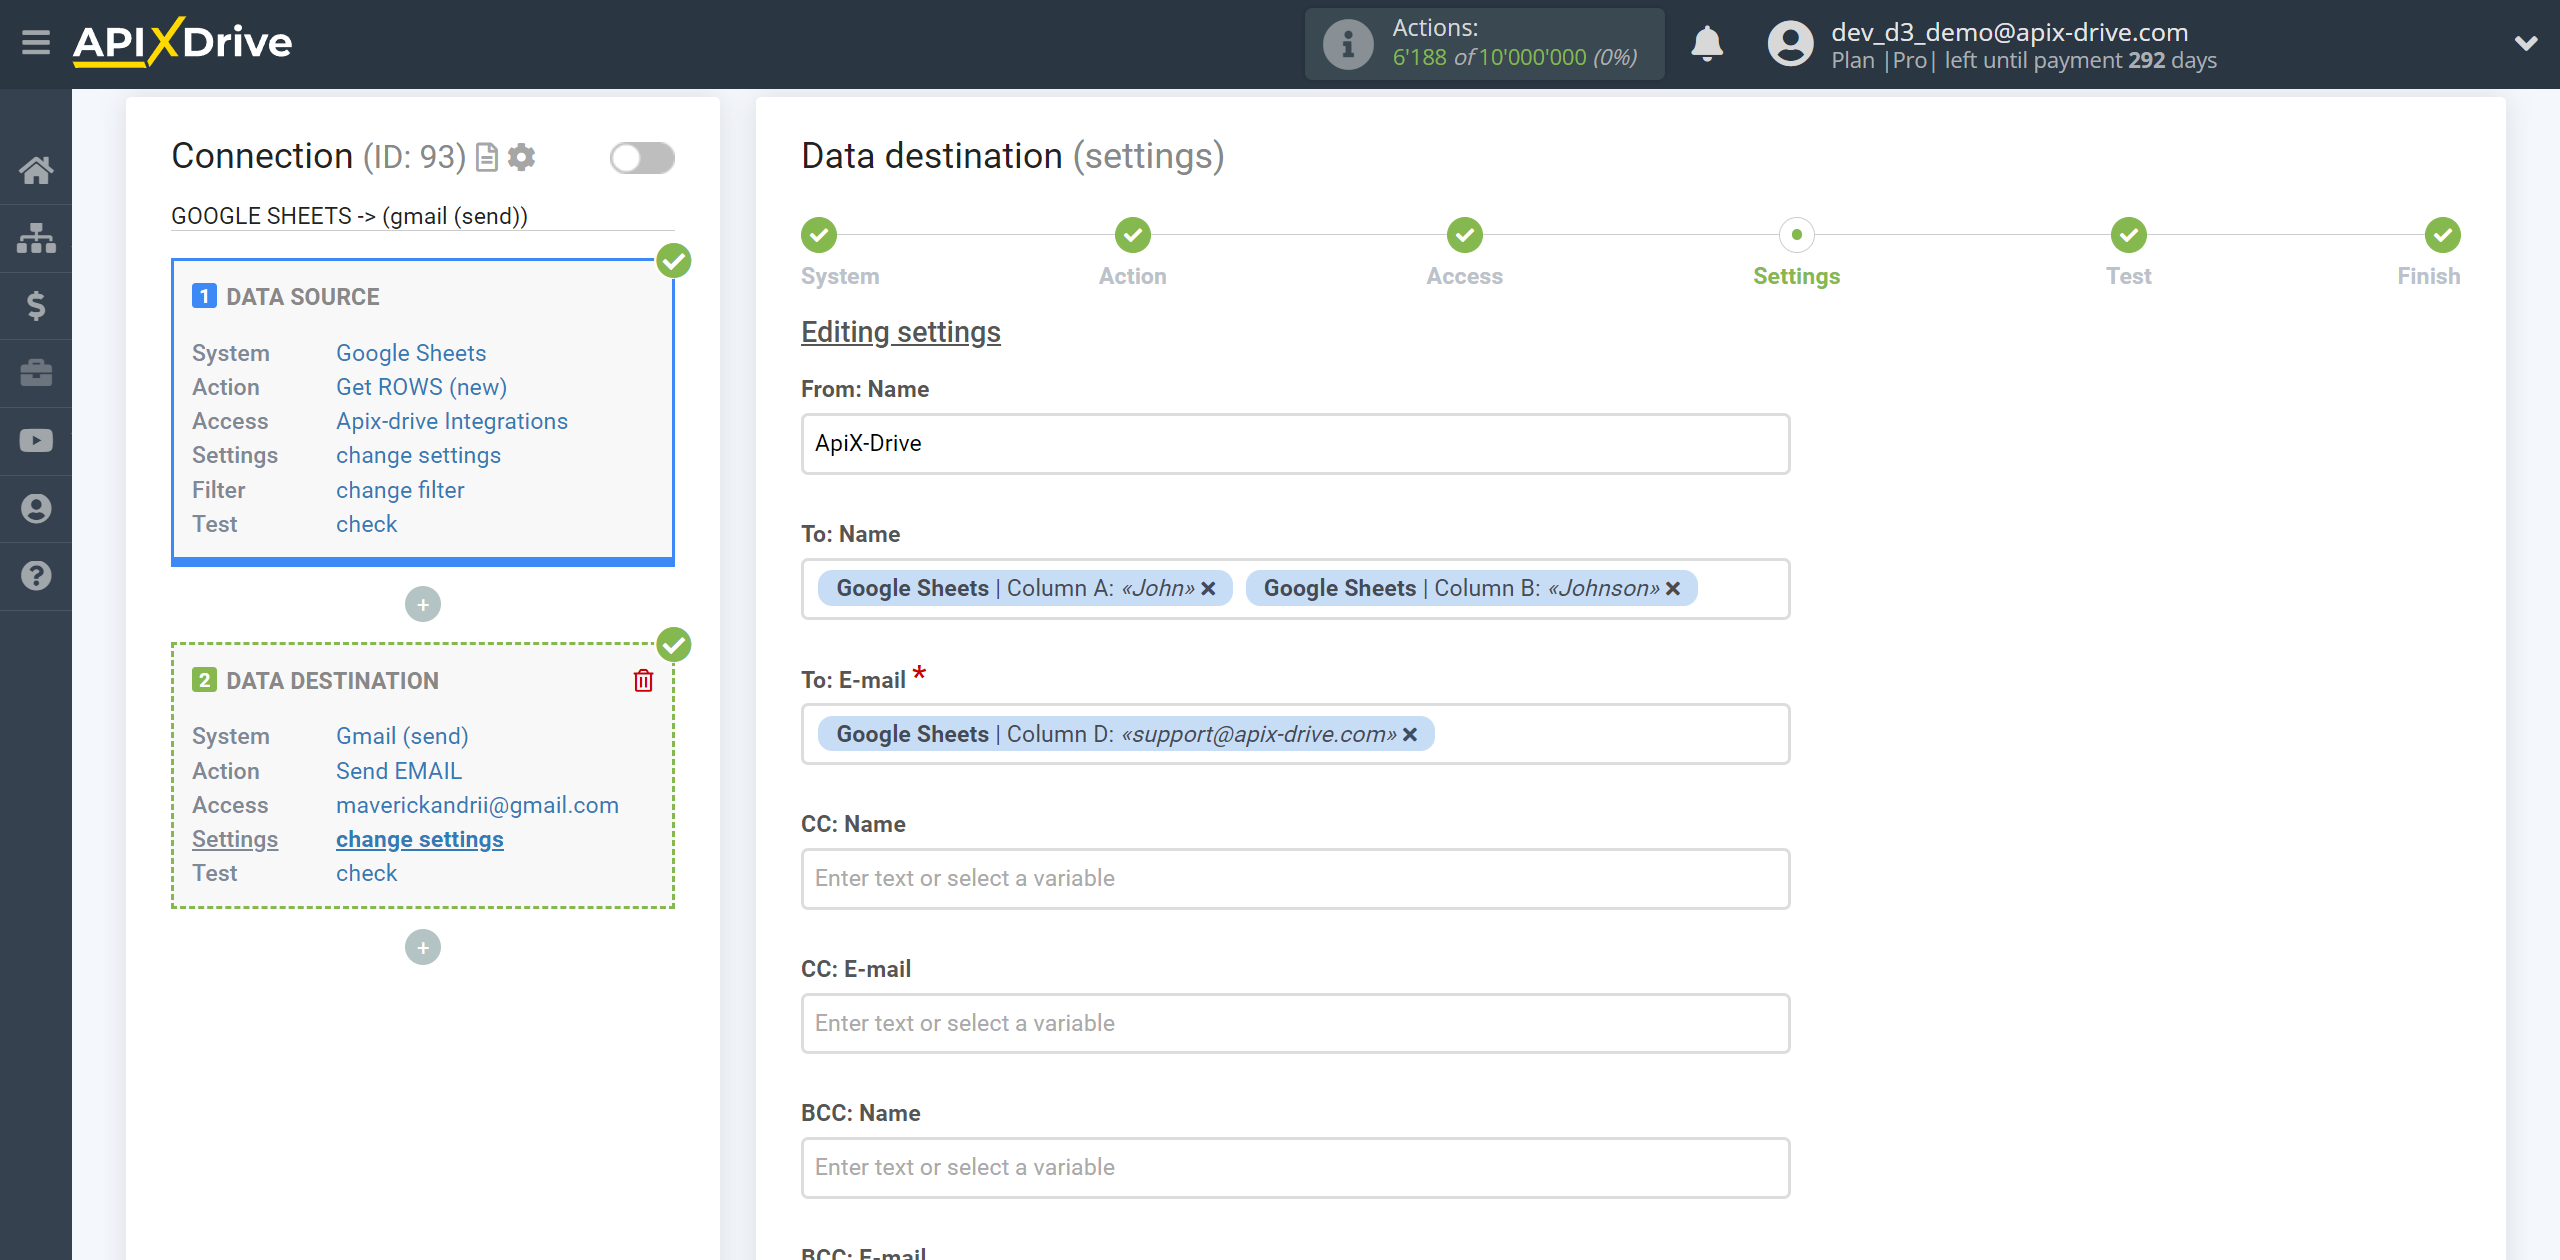Open the video tutorials sidebar icon

[36, 441]
